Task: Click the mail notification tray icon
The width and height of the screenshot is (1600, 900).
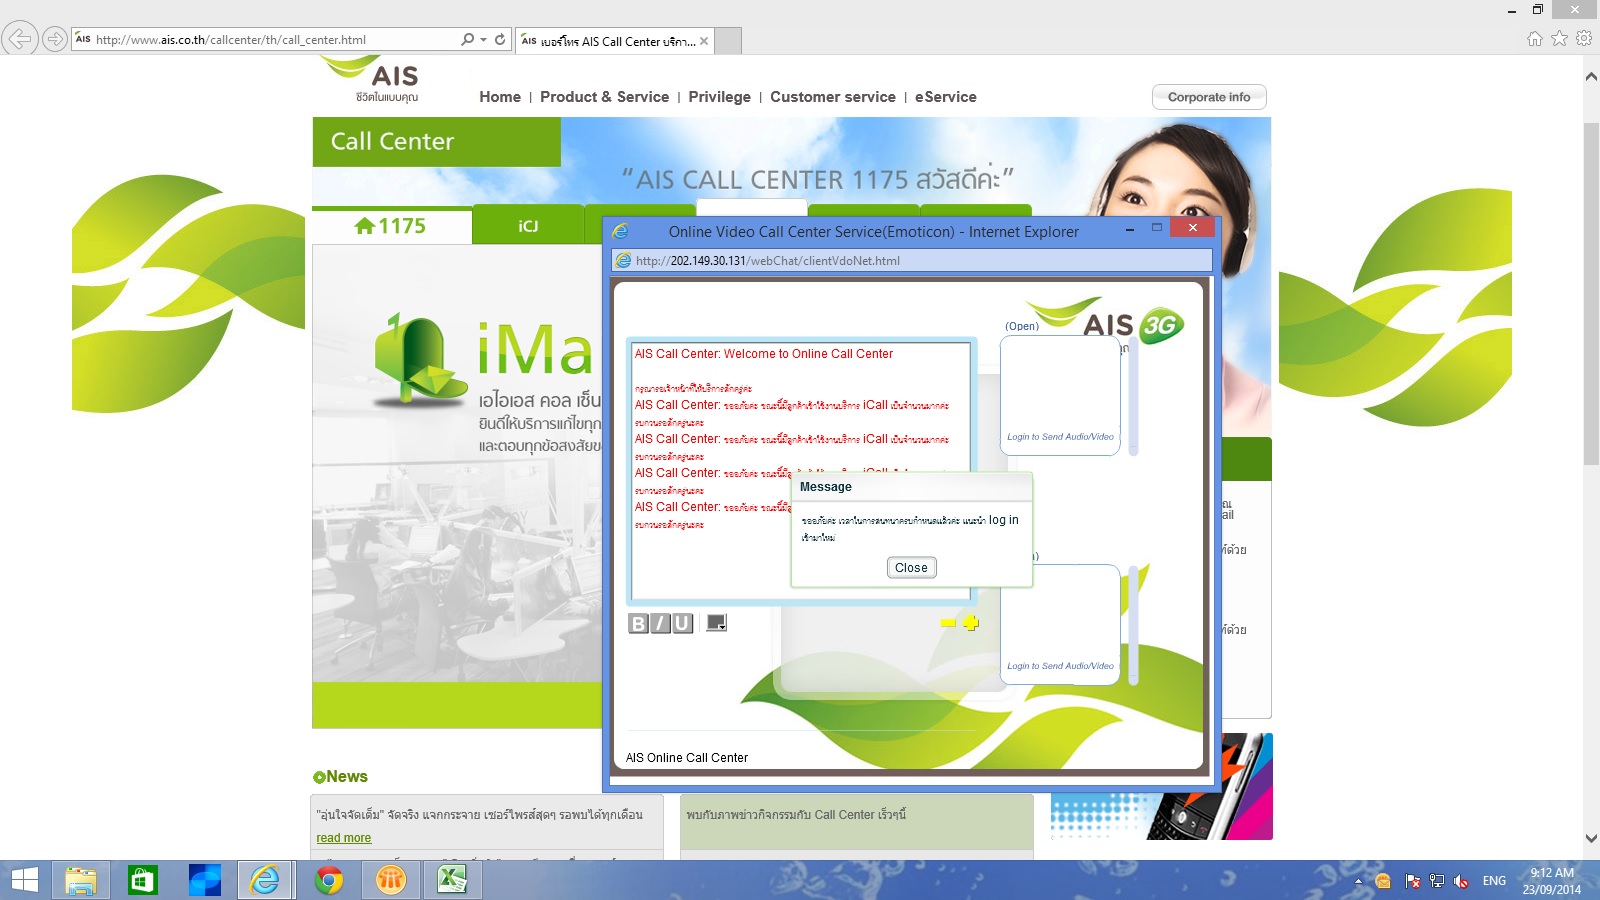Action: pos(1383,881)
